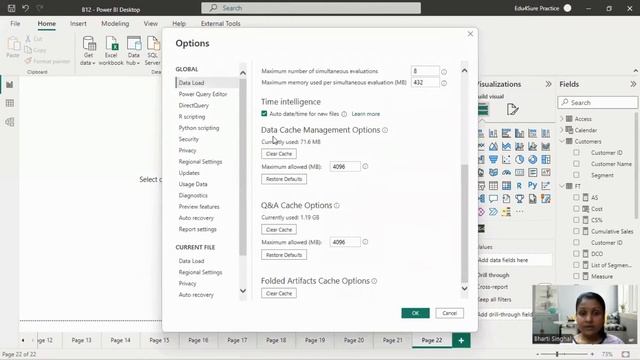Check the Segment field checkbox
Viewport: 640px width, 360px height.
pyautogui.click(x=576, y=175)
